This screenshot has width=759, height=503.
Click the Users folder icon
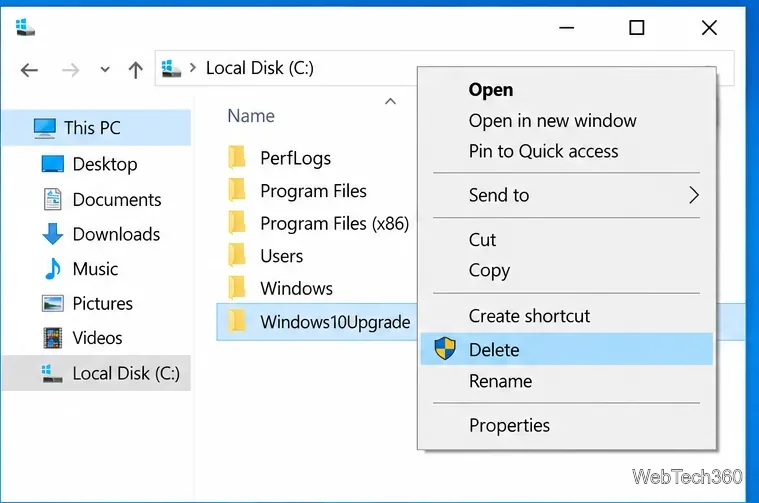[x=237, y=255]
